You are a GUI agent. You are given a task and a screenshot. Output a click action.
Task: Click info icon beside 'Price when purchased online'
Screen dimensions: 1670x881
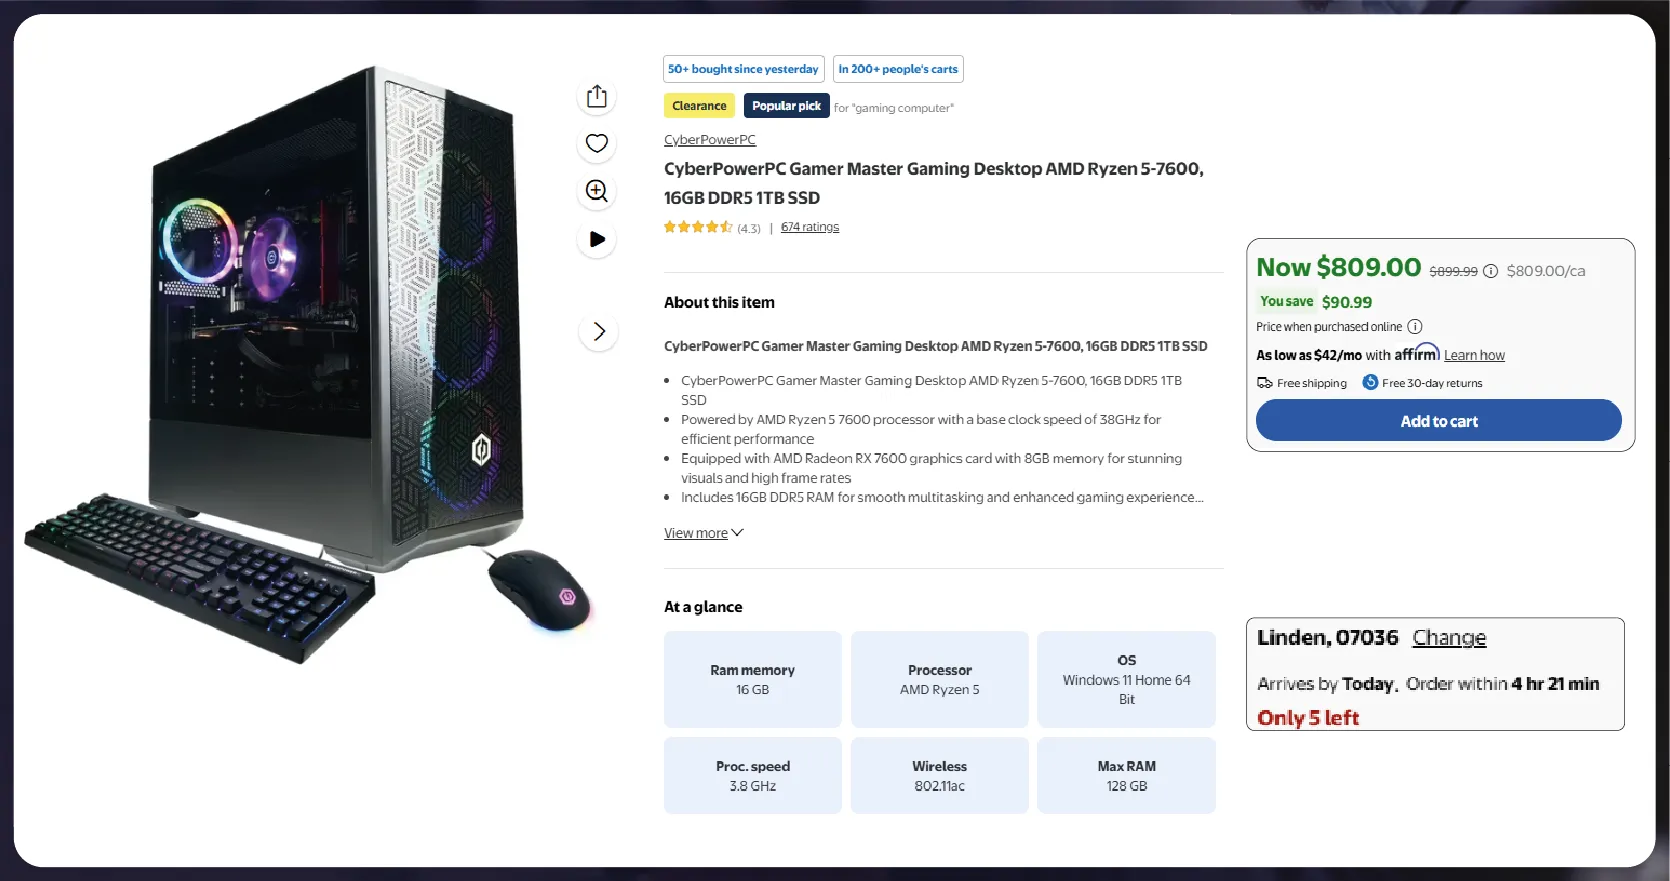click(x=1415, y=327)
